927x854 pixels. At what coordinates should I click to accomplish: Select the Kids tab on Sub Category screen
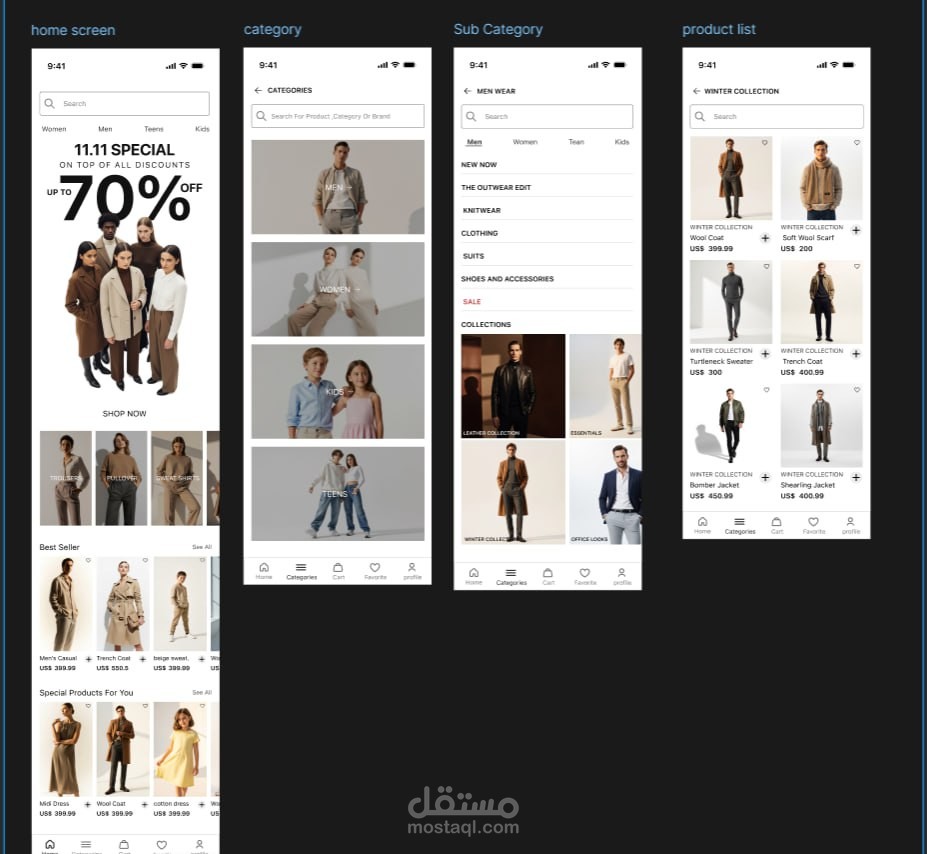coord(622,142)
